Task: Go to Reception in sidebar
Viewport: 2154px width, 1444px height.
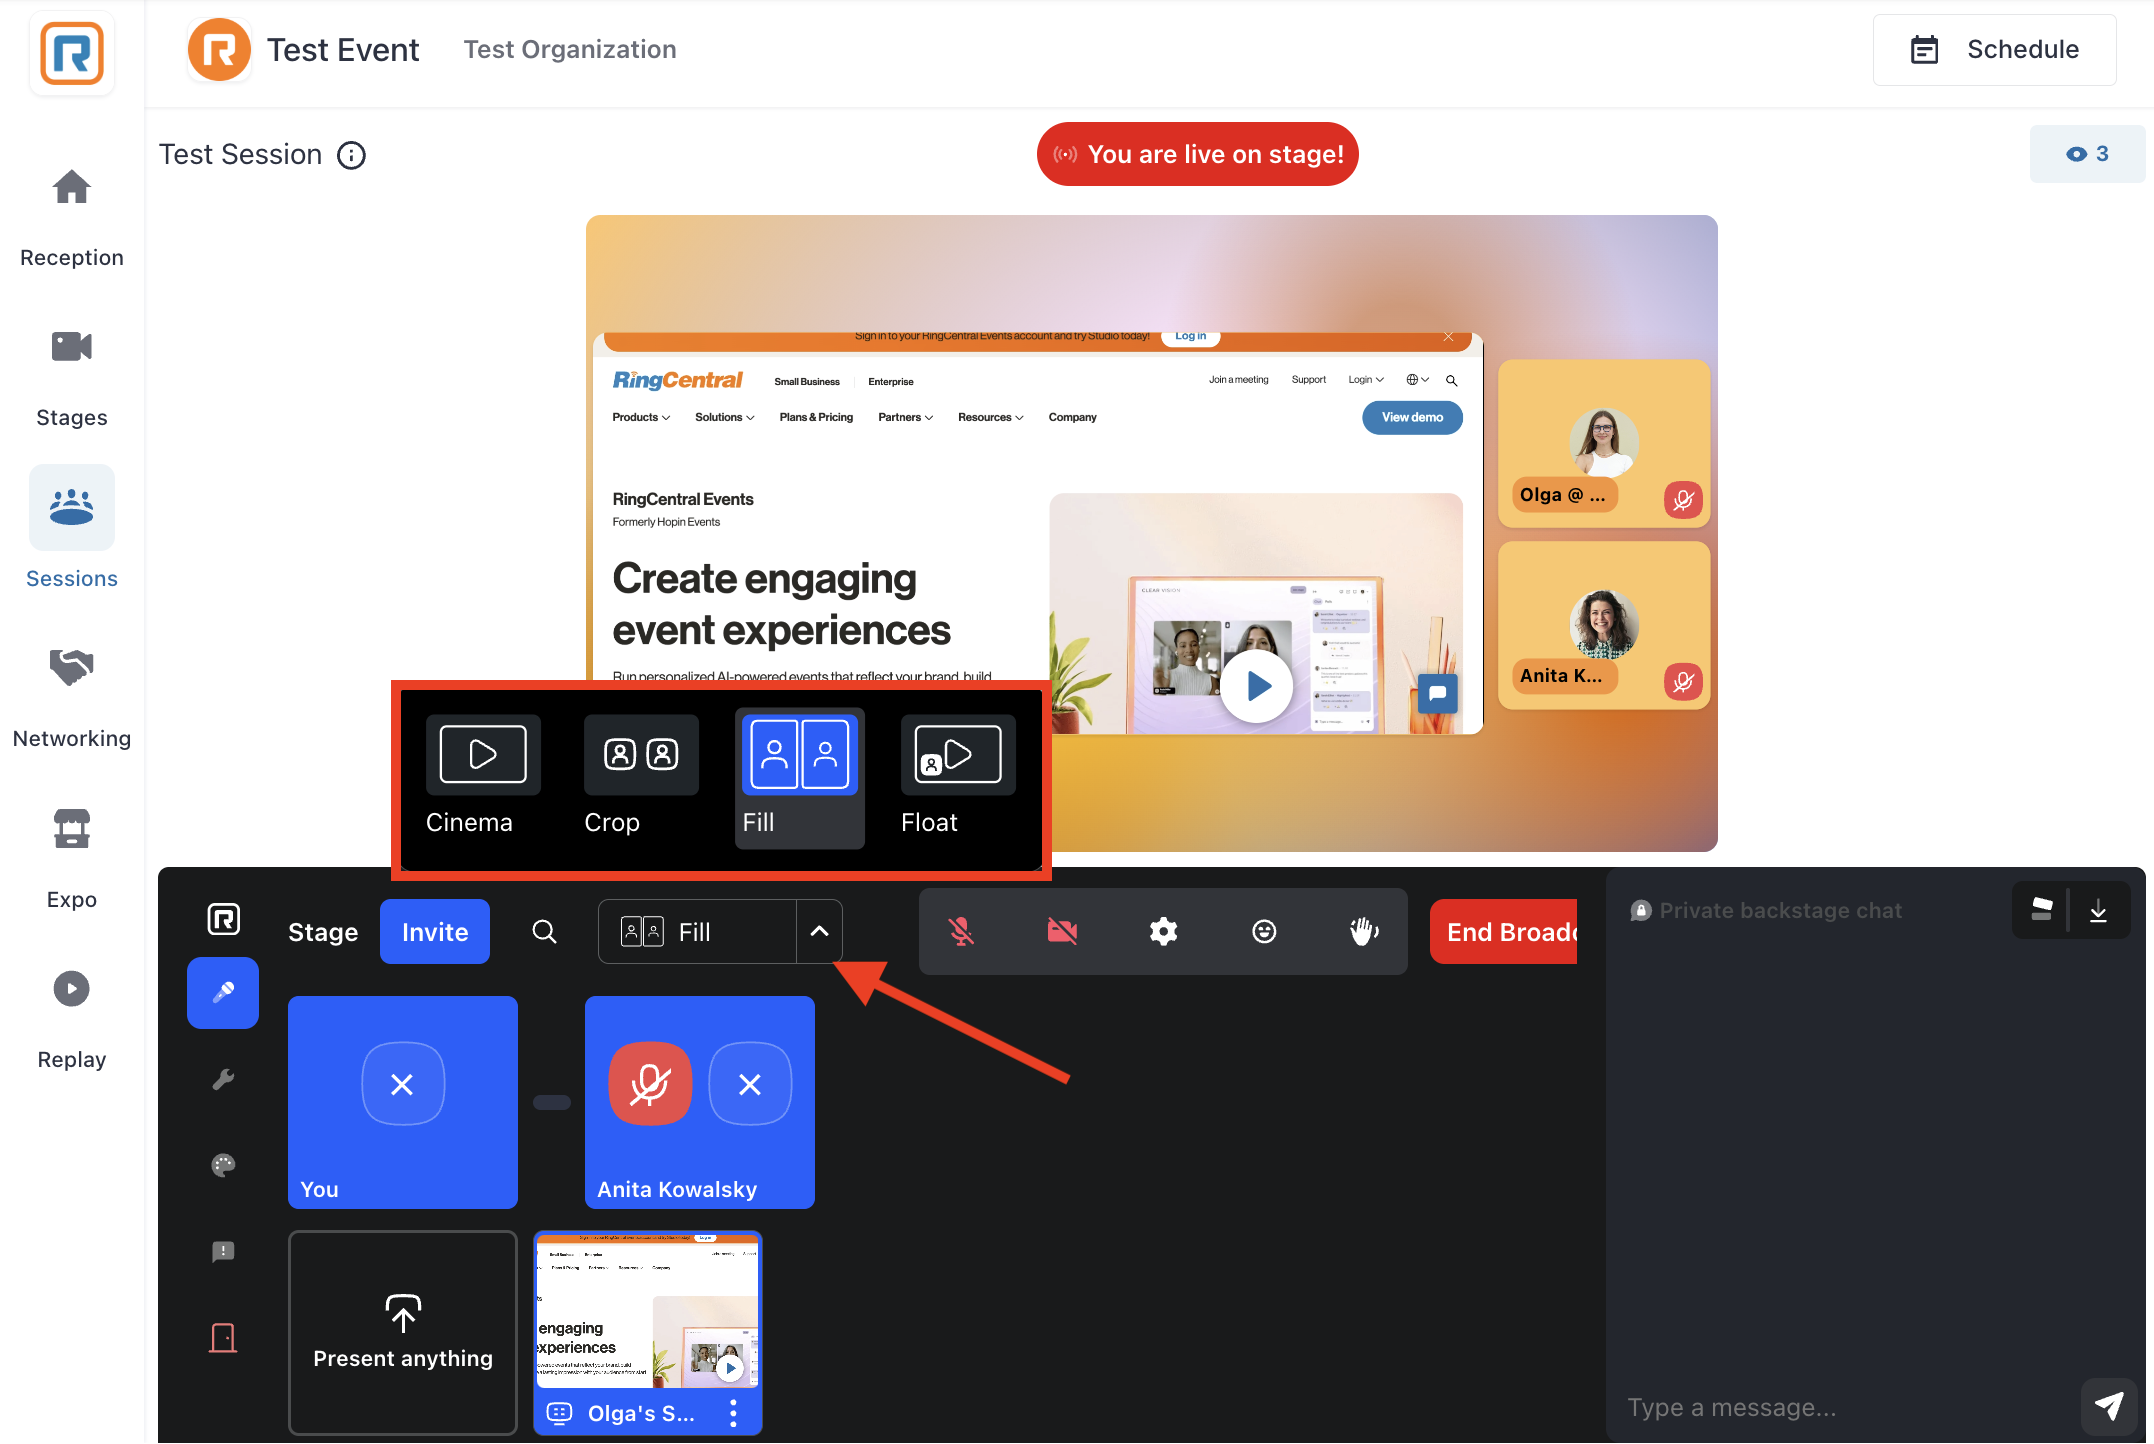Action: pyautogui.click(x=72, y=218)
